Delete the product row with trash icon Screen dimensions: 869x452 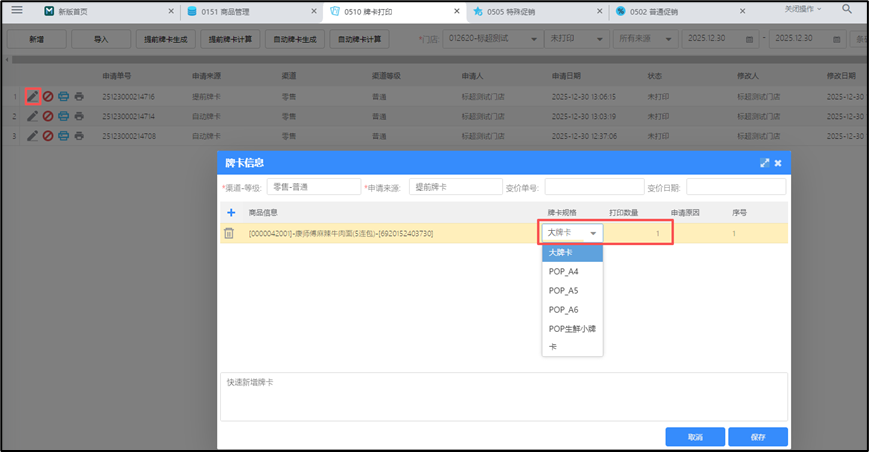(x=229, y=233)
